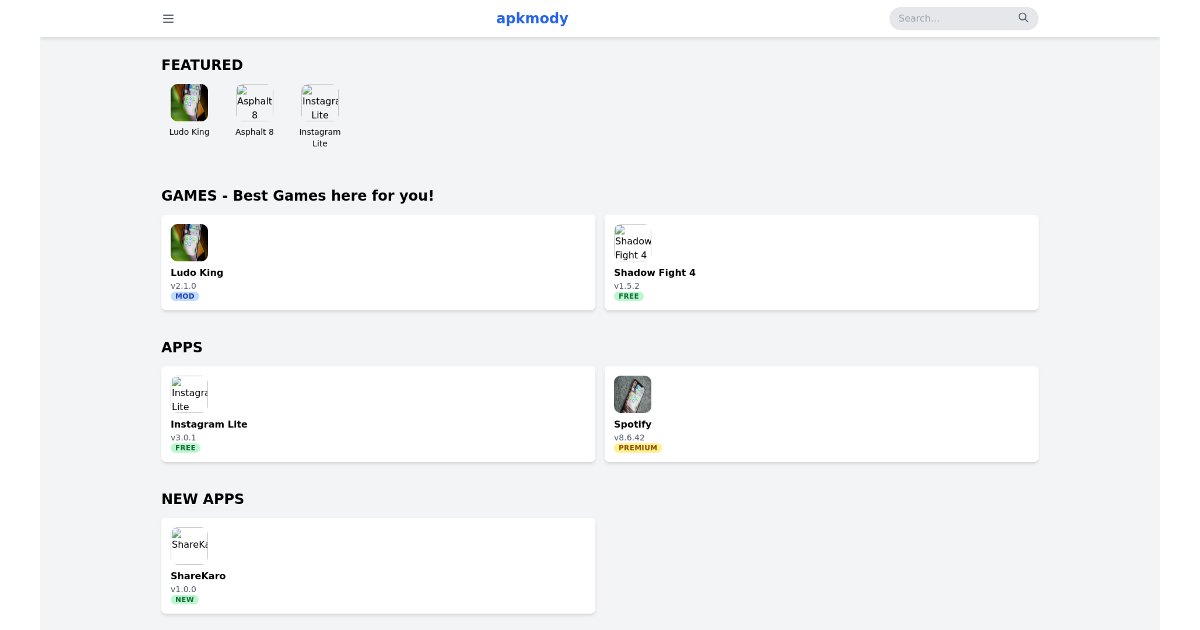Click the Spotify app icon
This screenshot has height=630, width=1200.
(x=632, y=394)
